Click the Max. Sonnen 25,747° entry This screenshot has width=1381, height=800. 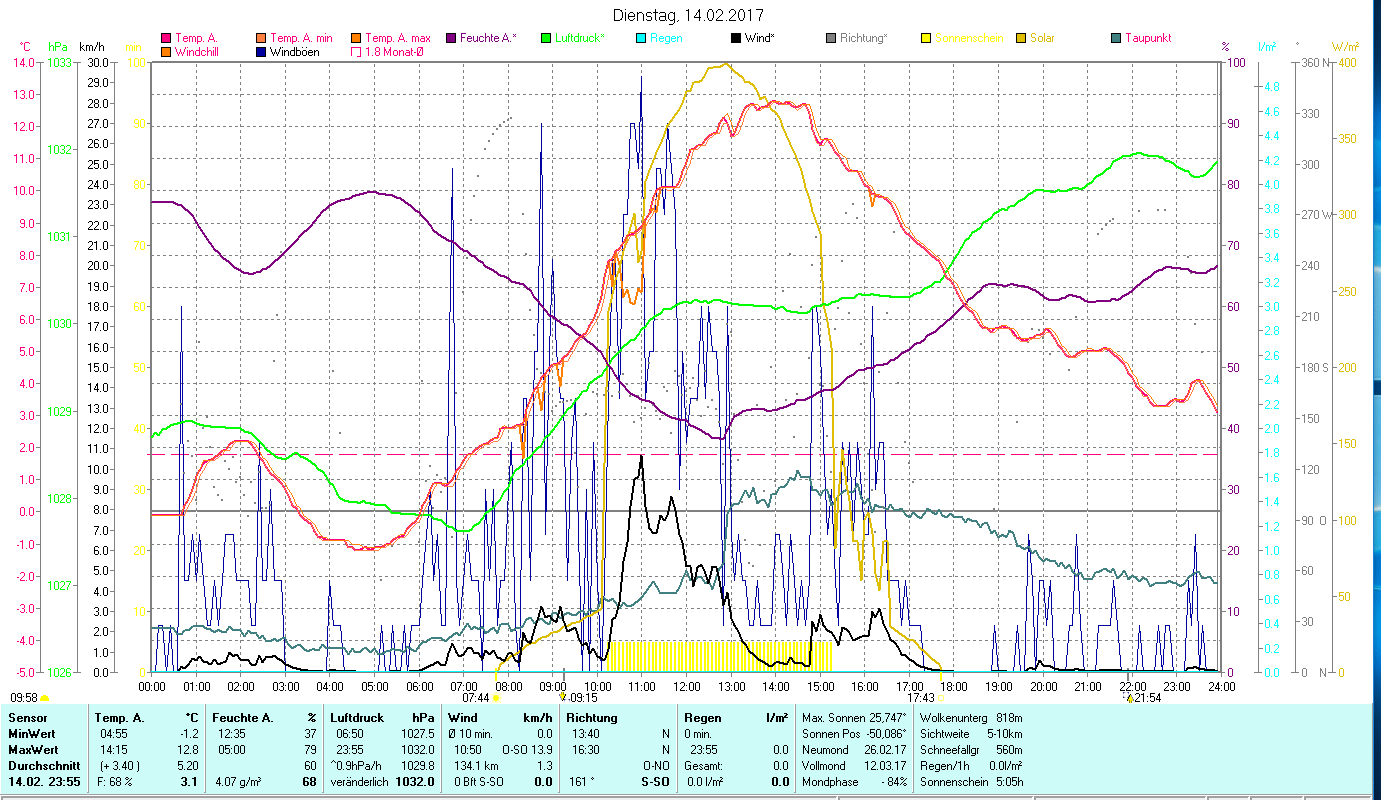coord(855,717)
